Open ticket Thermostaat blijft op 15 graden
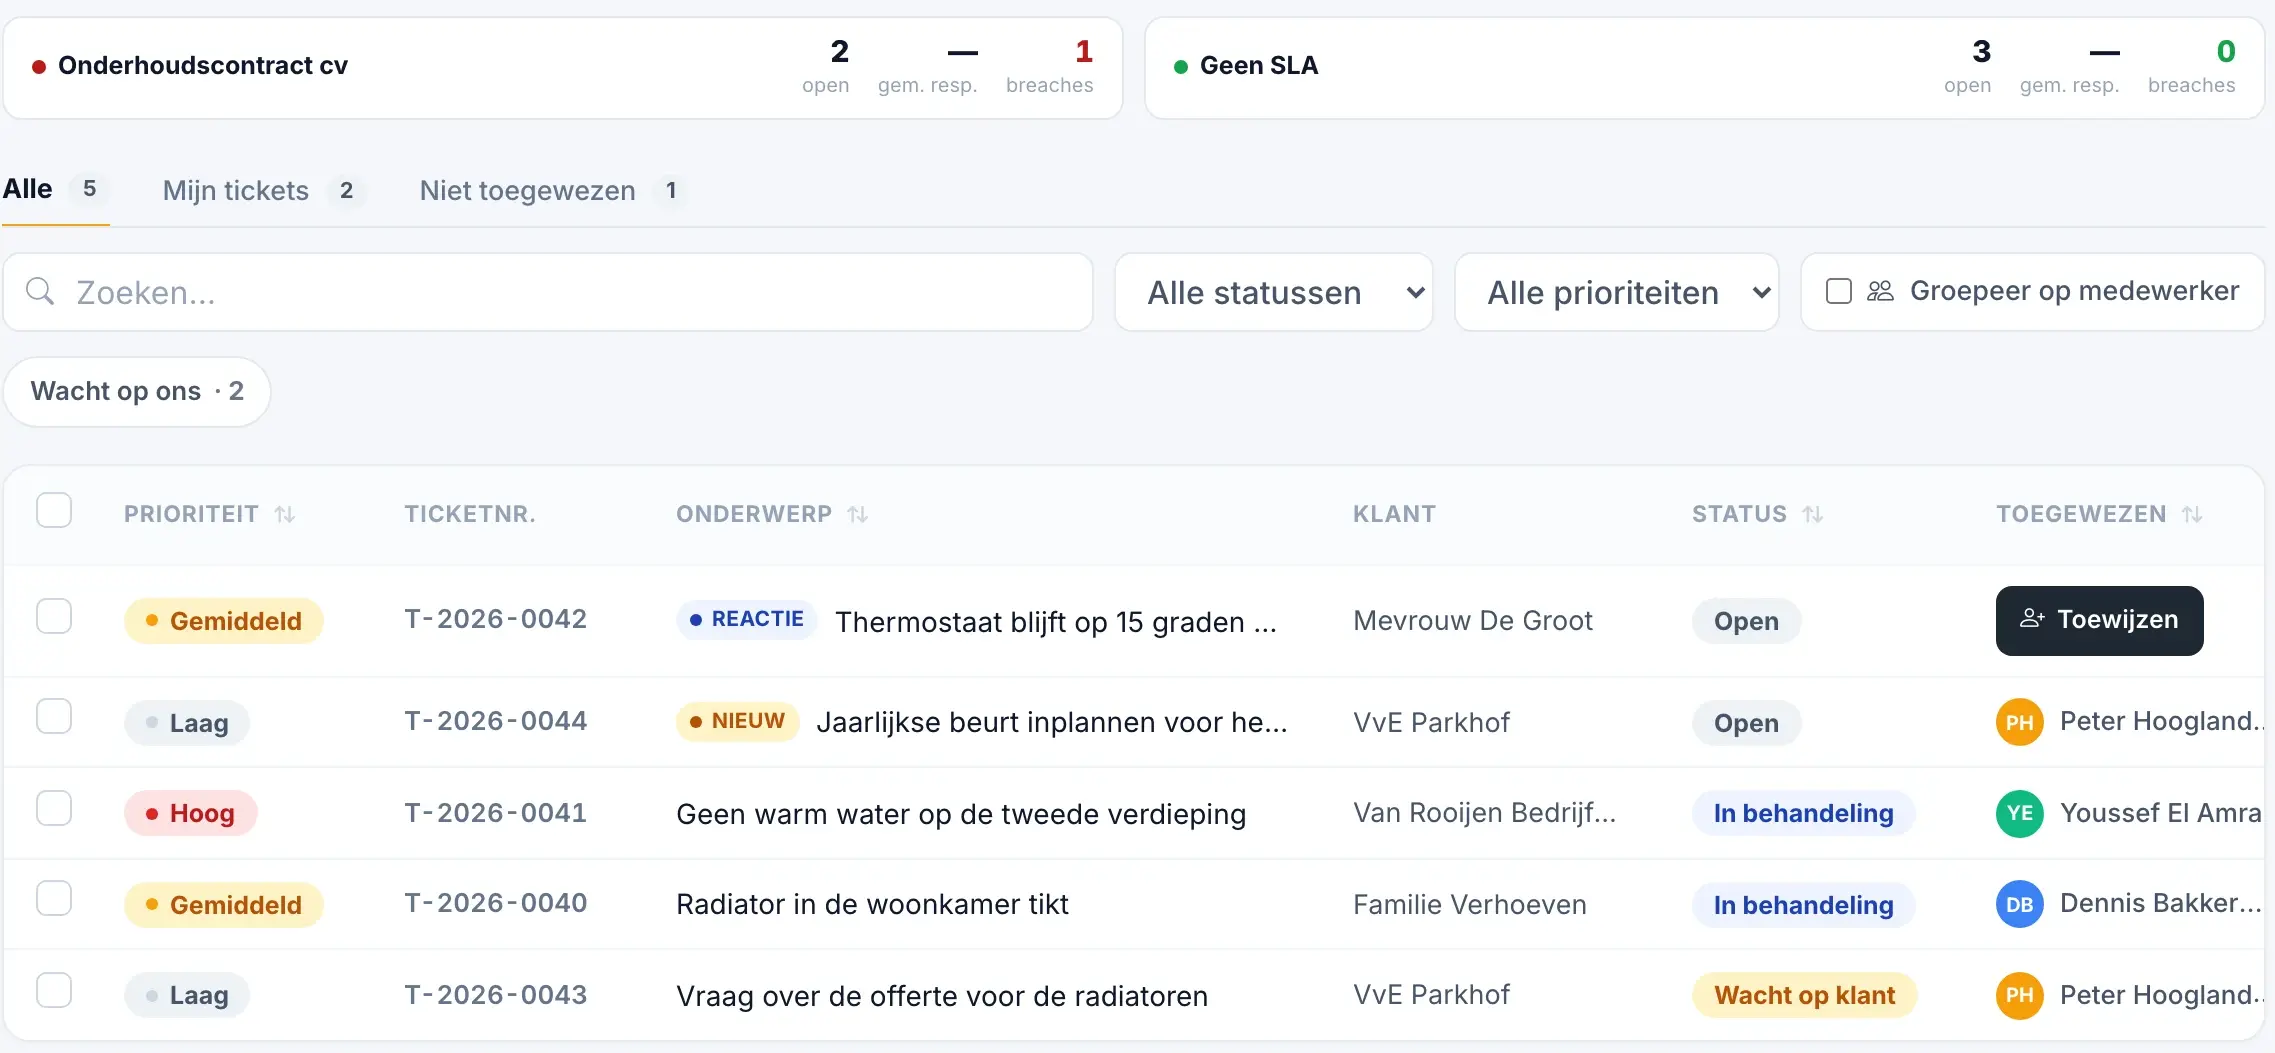2275x1053 pixels. [x=1056, y=622]
